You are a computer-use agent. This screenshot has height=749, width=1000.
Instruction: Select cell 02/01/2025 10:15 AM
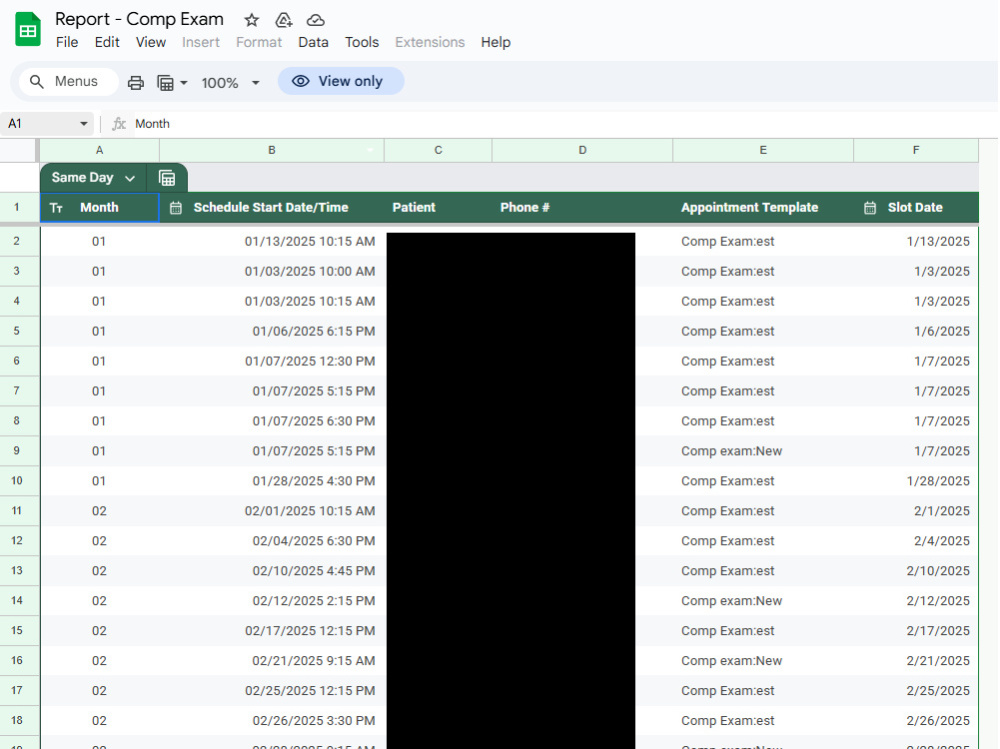[x=272, y=511]
